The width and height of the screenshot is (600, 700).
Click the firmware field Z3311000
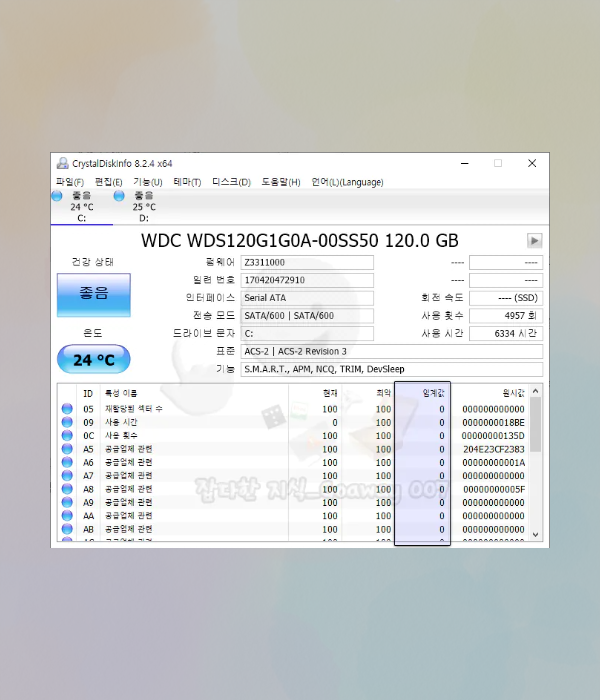[x=307, y=262]
